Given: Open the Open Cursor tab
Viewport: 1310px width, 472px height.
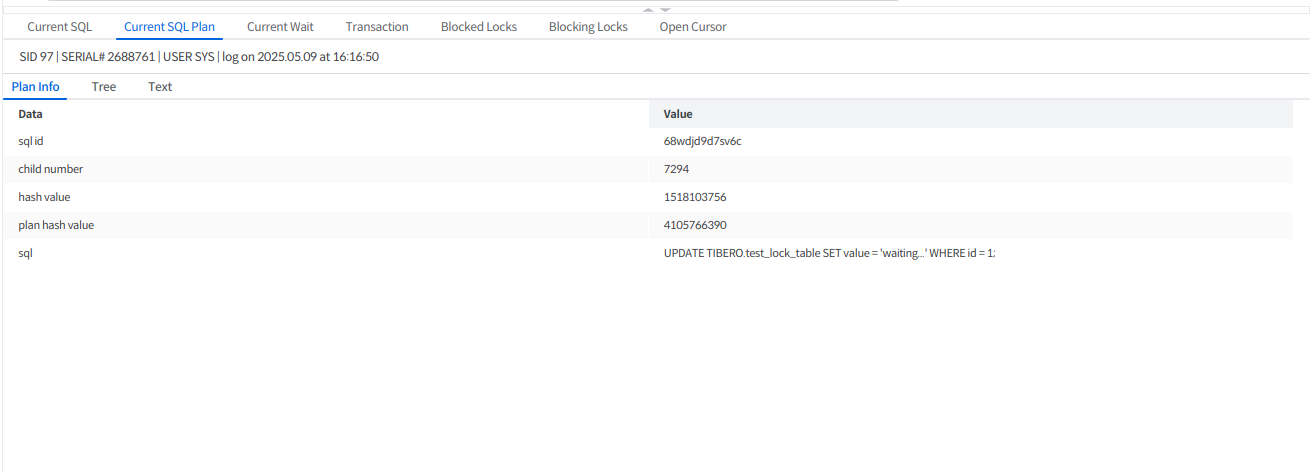Looking at the screenshot, I should (693, 27).
